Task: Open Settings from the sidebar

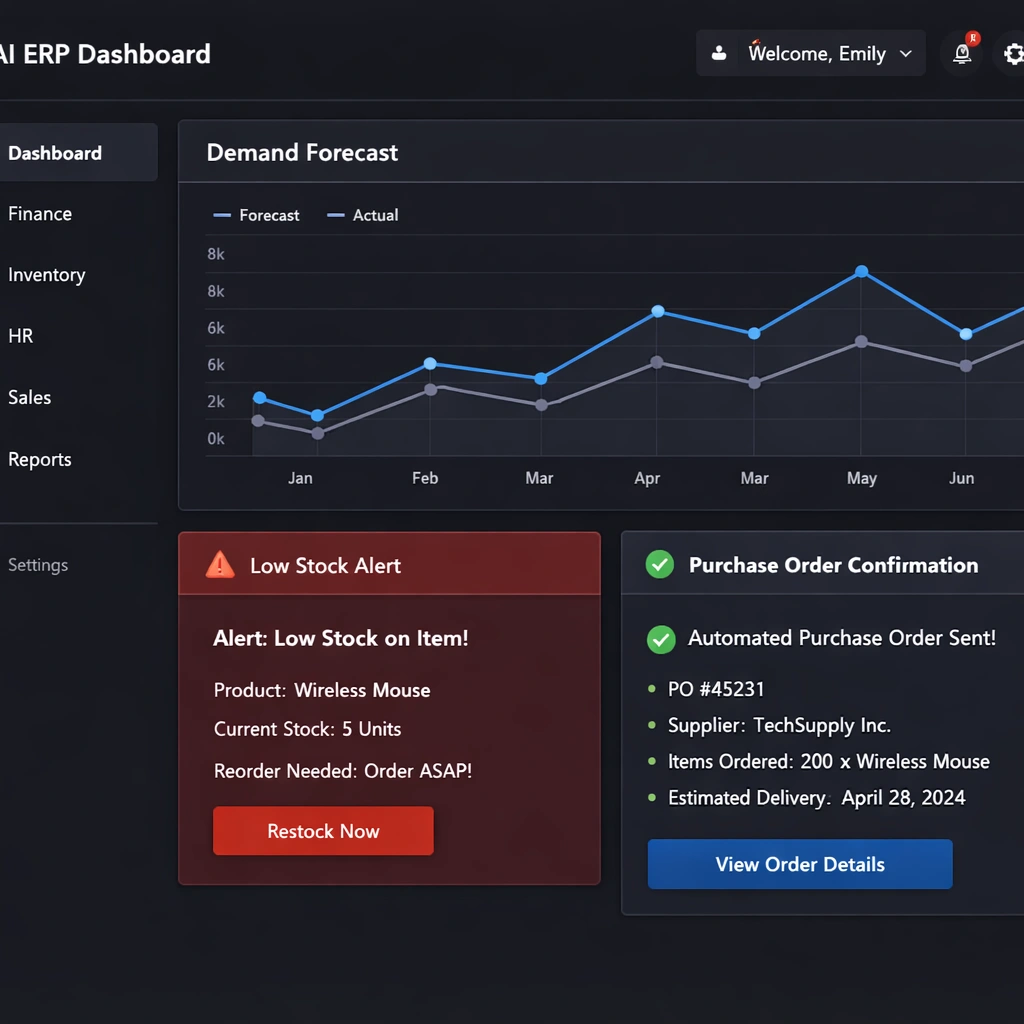Action: tap(38, 565)
